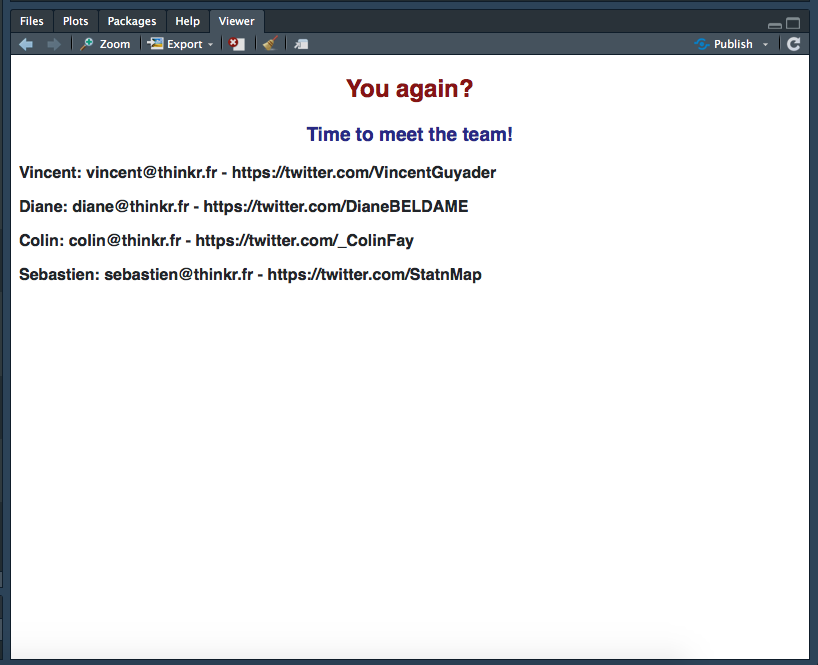Open the Export dropdown menu

pyautogui.click(x=181, y=44)
